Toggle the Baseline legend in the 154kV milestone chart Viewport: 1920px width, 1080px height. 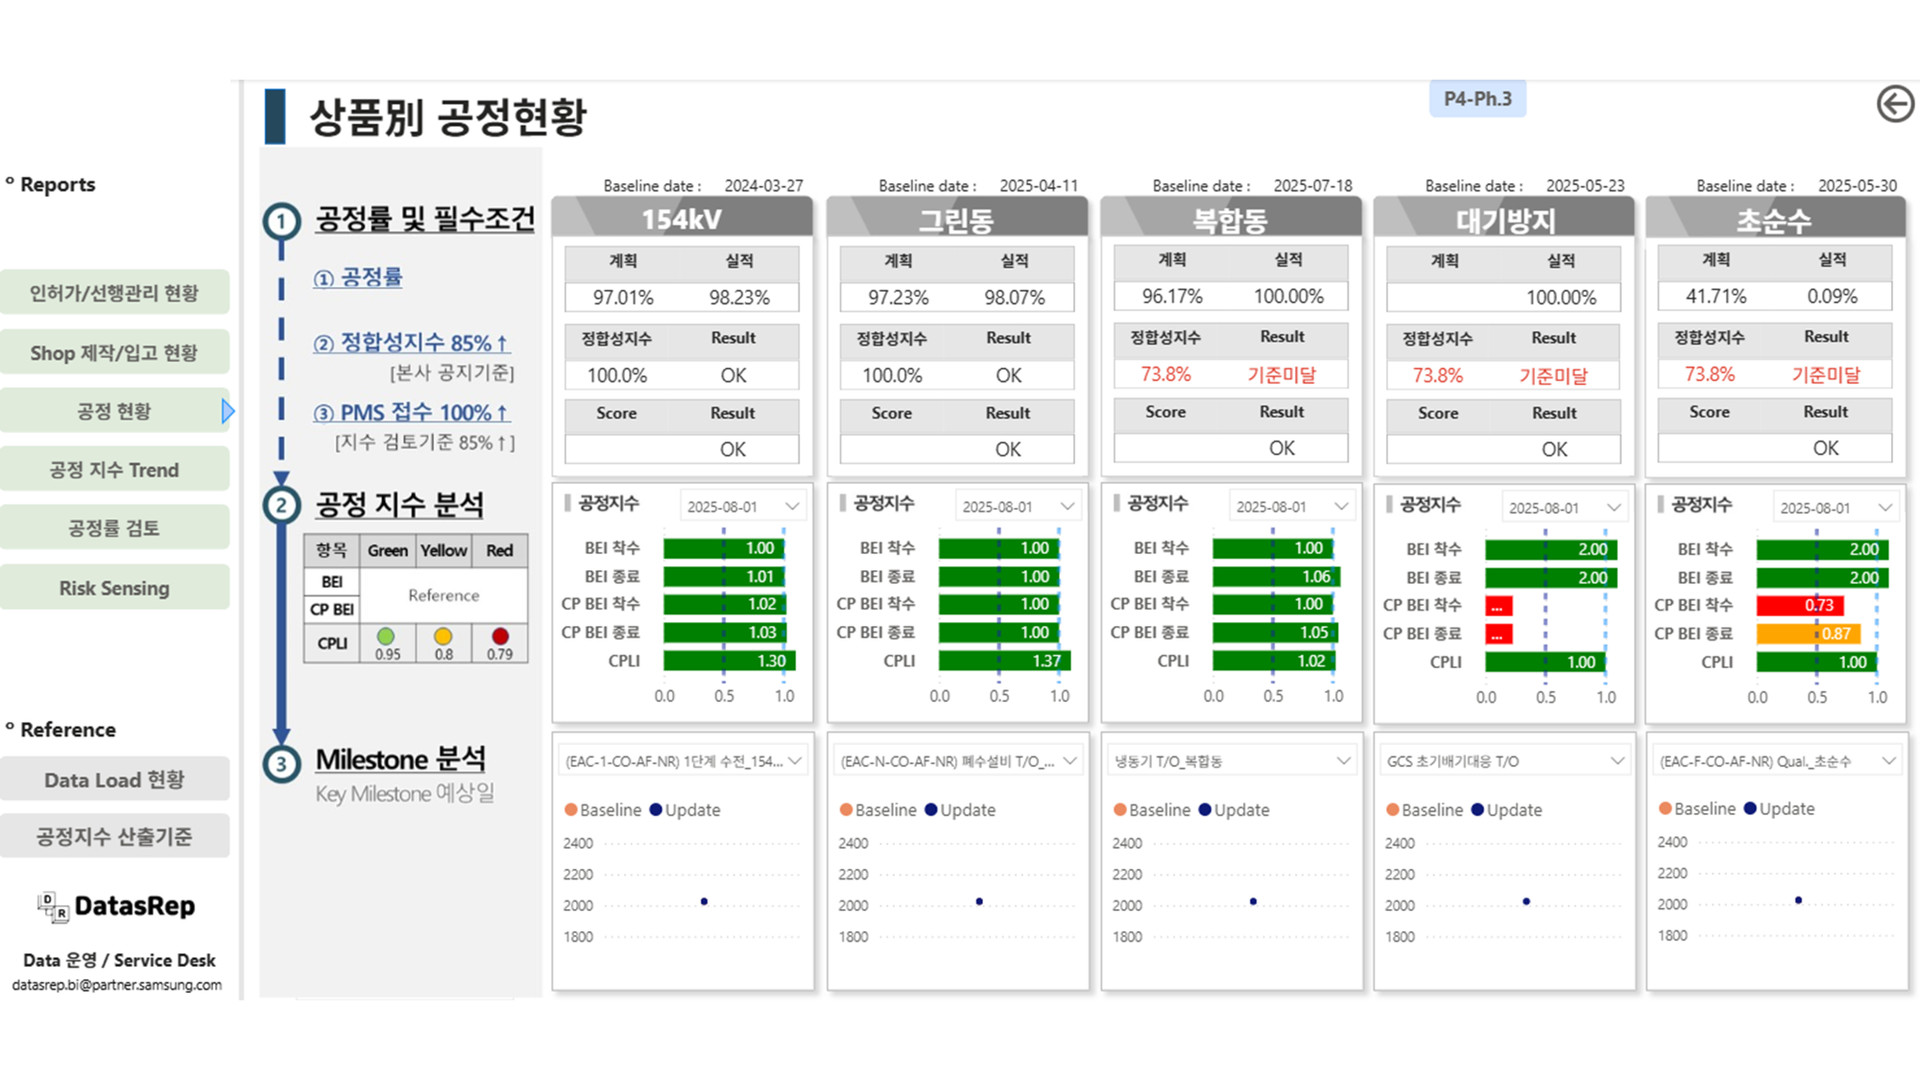coord(604,810)
